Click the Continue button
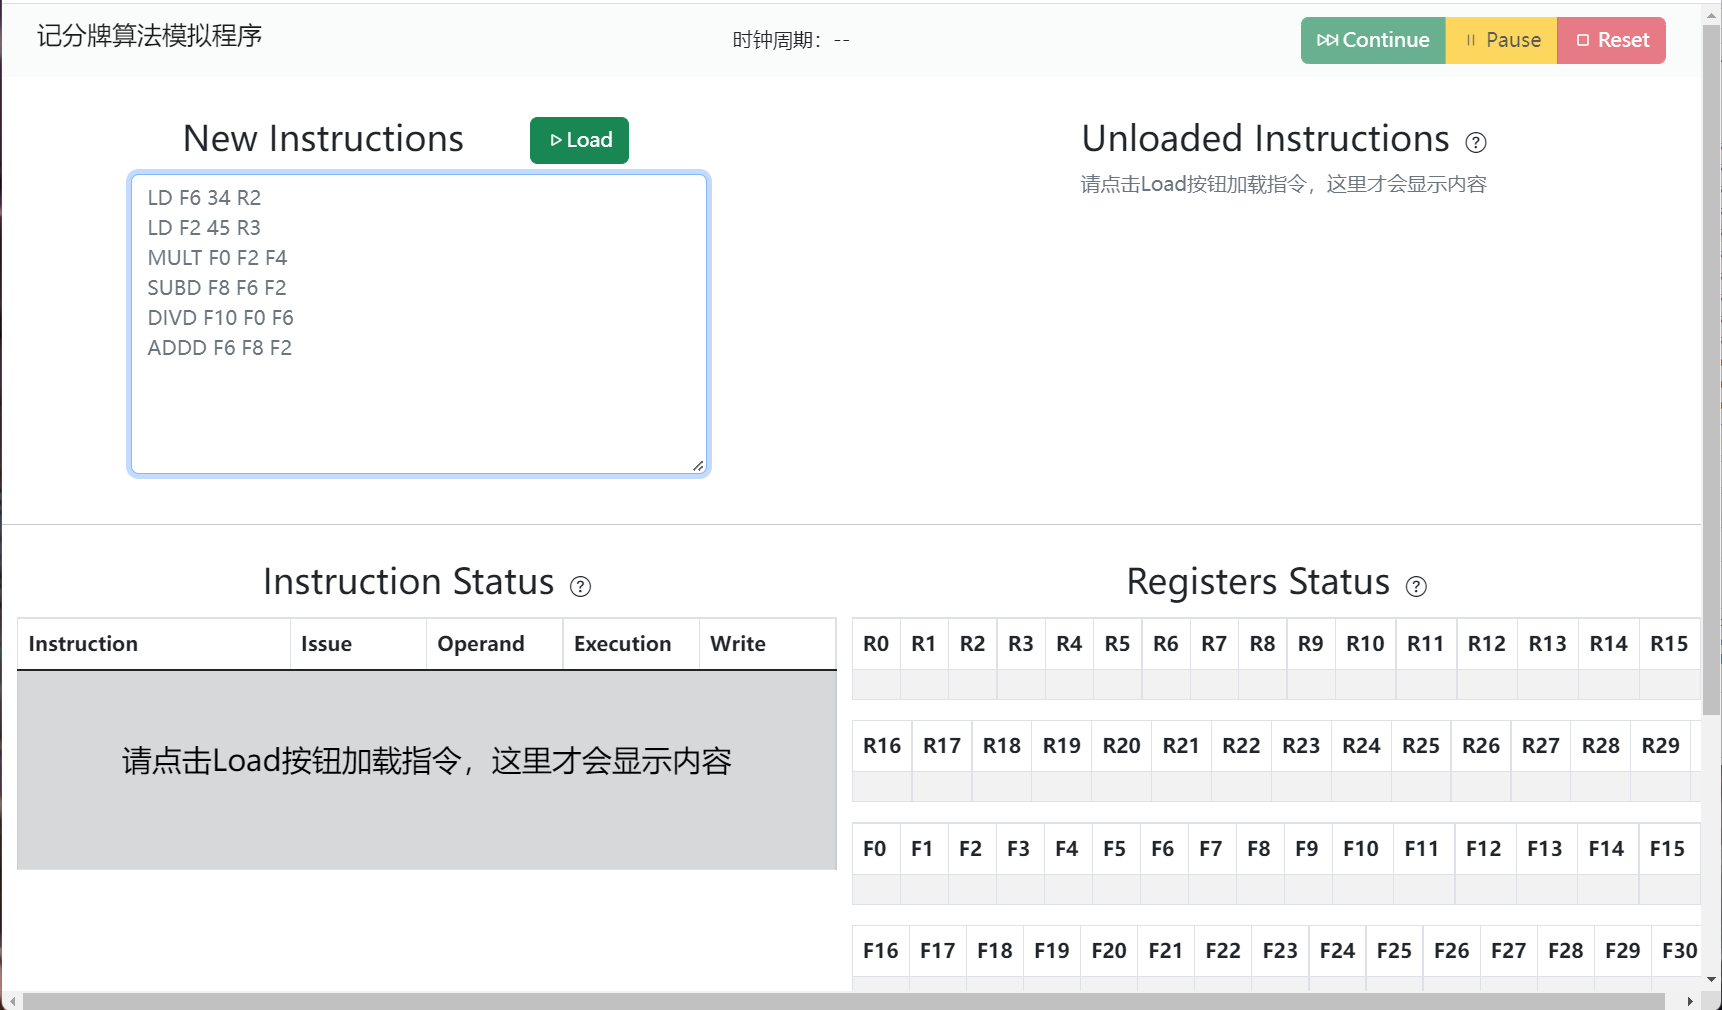Image resolution: width=1722 pixels, height=1010 pixels. [x=1373, y=40]
